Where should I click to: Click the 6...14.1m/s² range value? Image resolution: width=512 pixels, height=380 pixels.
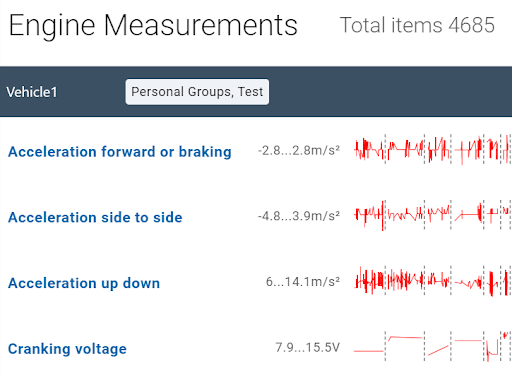(303, 282)
